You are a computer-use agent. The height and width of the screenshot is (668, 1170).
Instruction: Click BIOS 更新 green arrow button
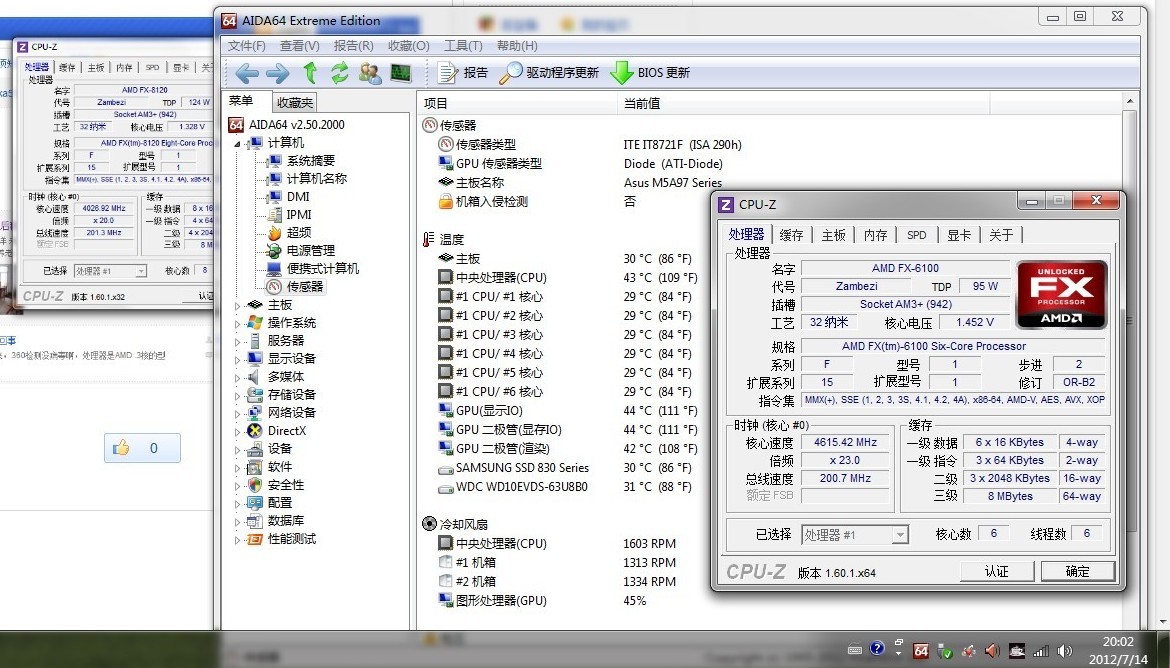[650, 73]
